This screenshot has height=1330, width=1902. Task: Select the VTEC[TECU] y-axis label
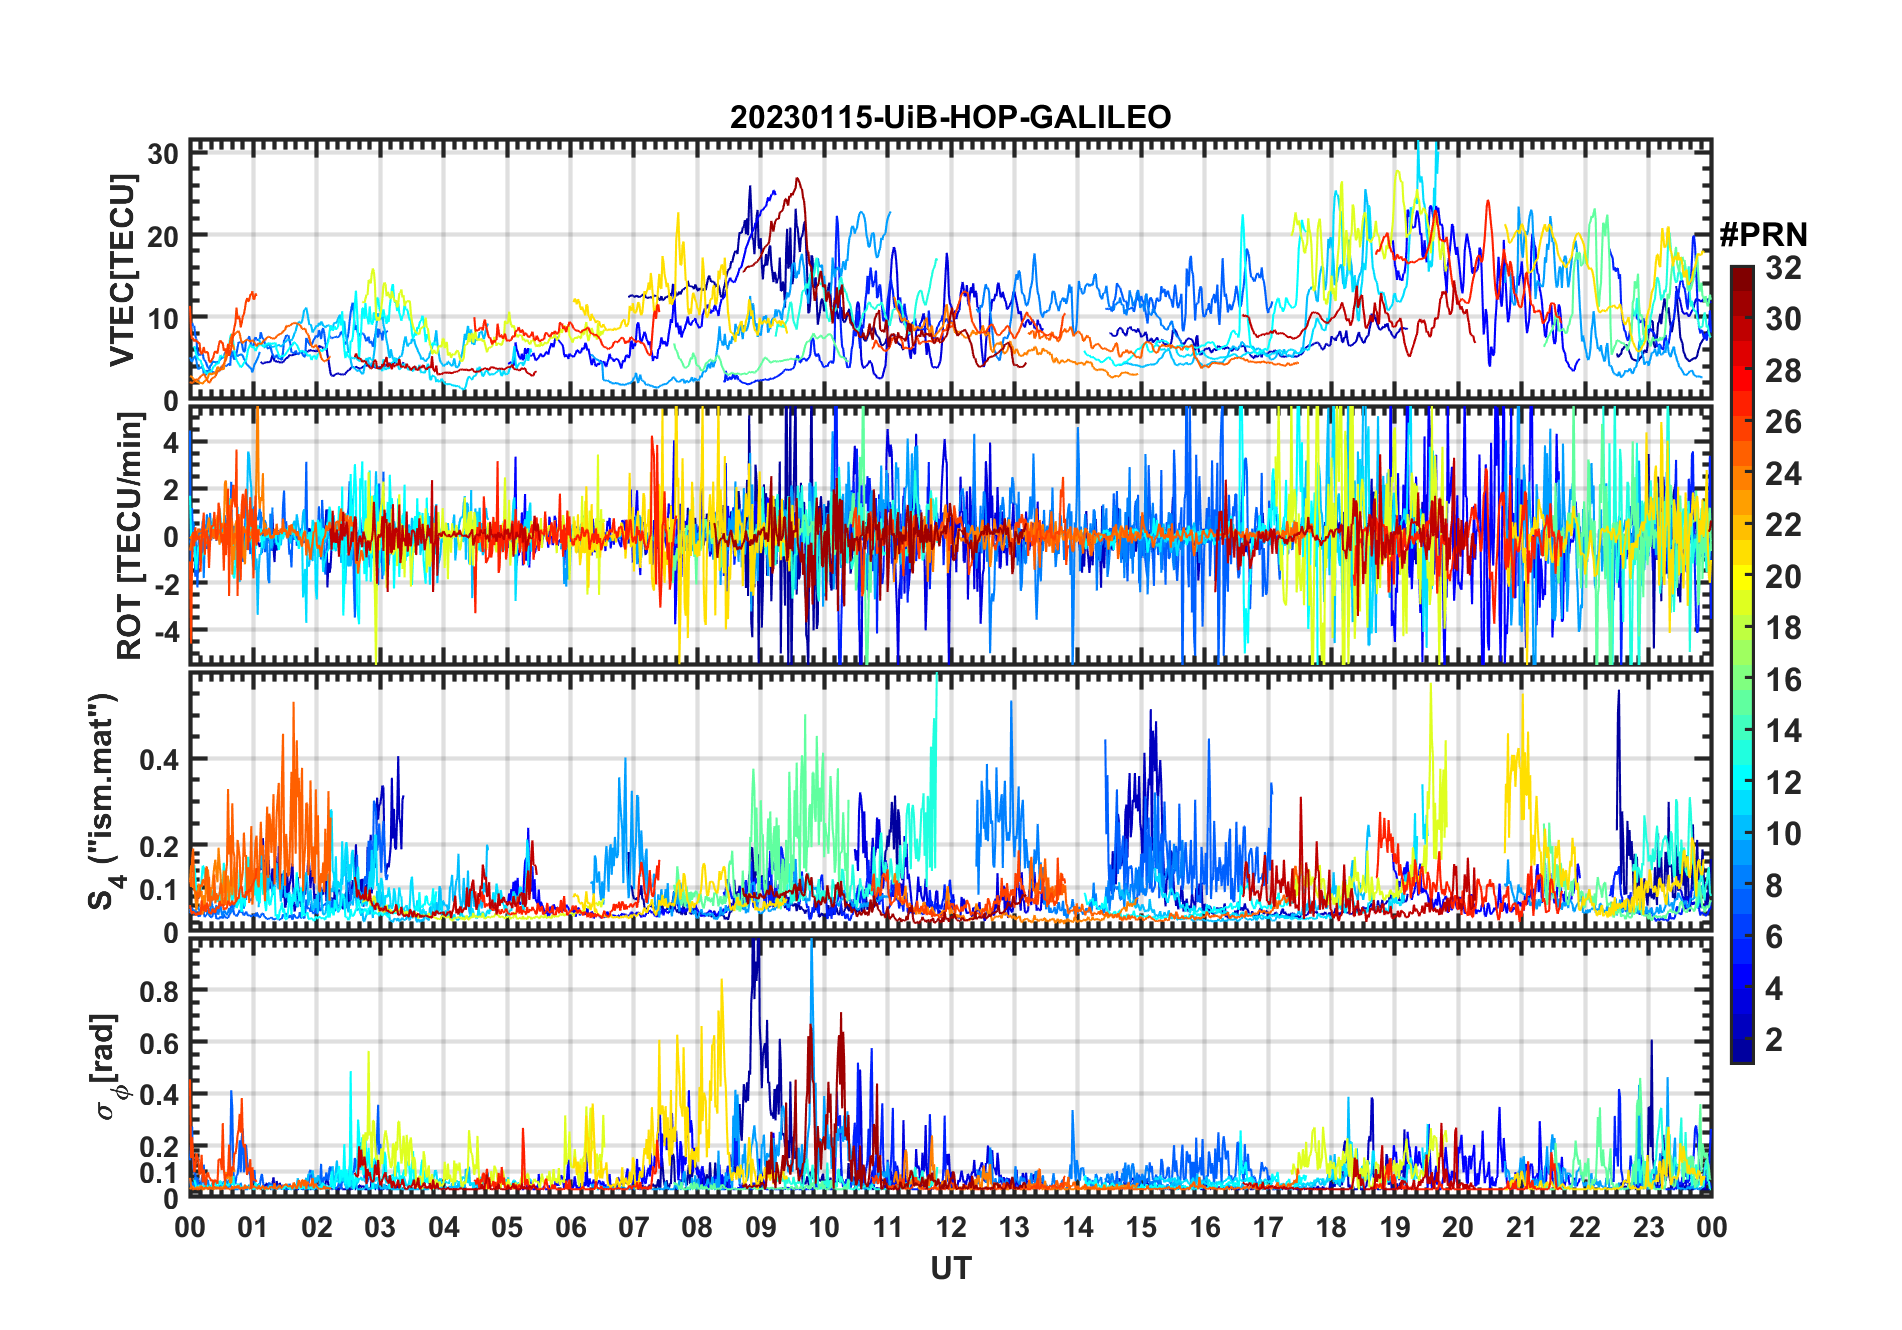tap(122, 270)
